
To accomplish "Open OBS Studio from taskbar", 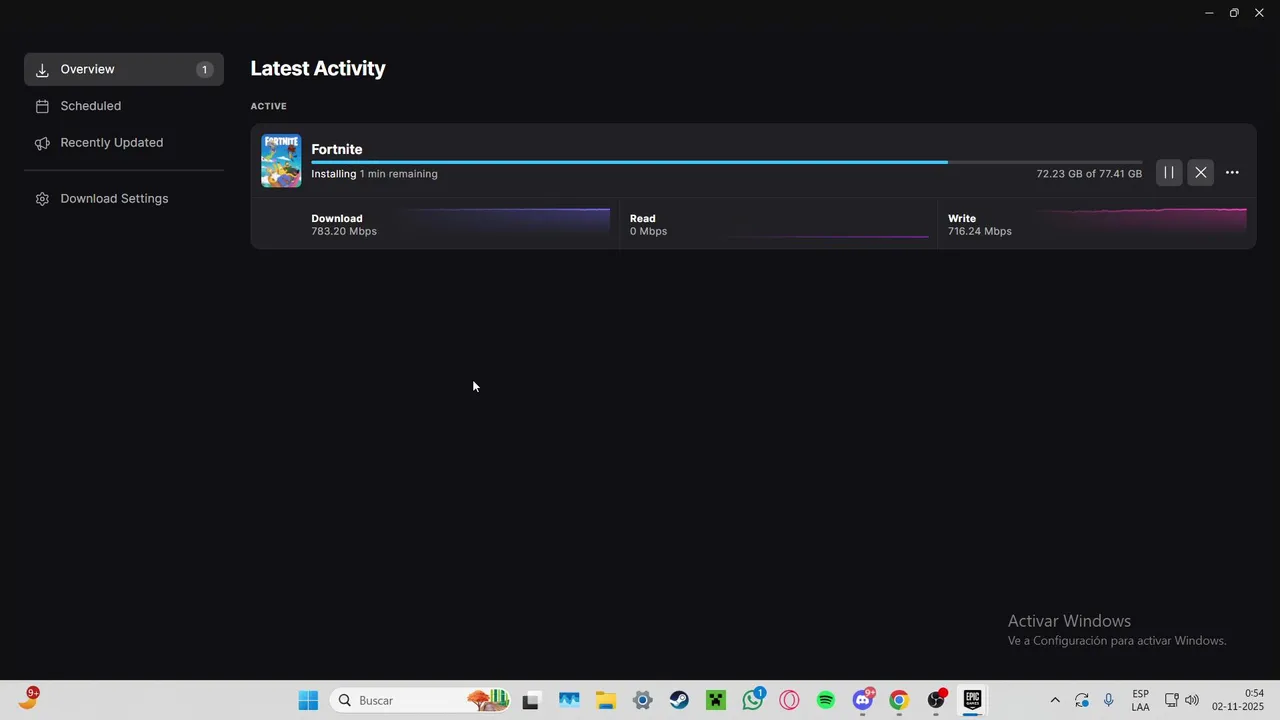I will (936, 700).
